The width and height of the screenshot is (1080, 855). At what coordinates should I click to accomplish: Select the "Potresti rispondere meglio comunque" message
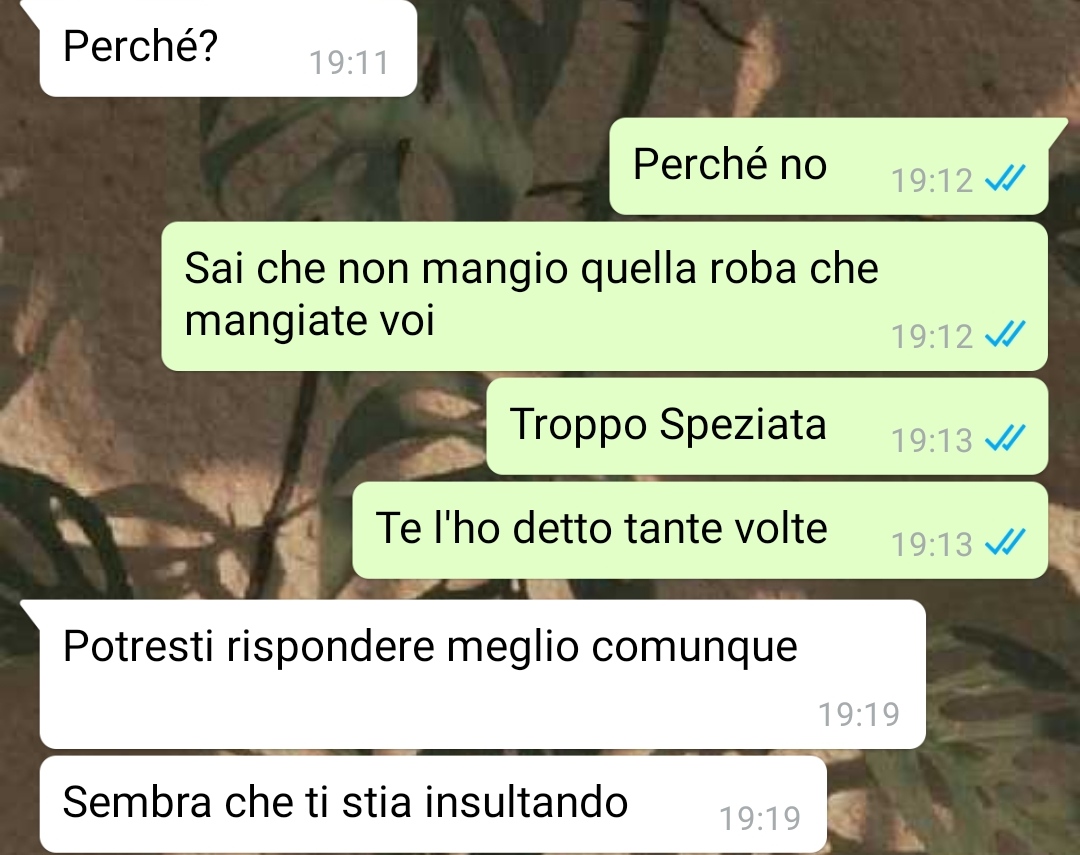pyautogui.click(x=482, y=674)
